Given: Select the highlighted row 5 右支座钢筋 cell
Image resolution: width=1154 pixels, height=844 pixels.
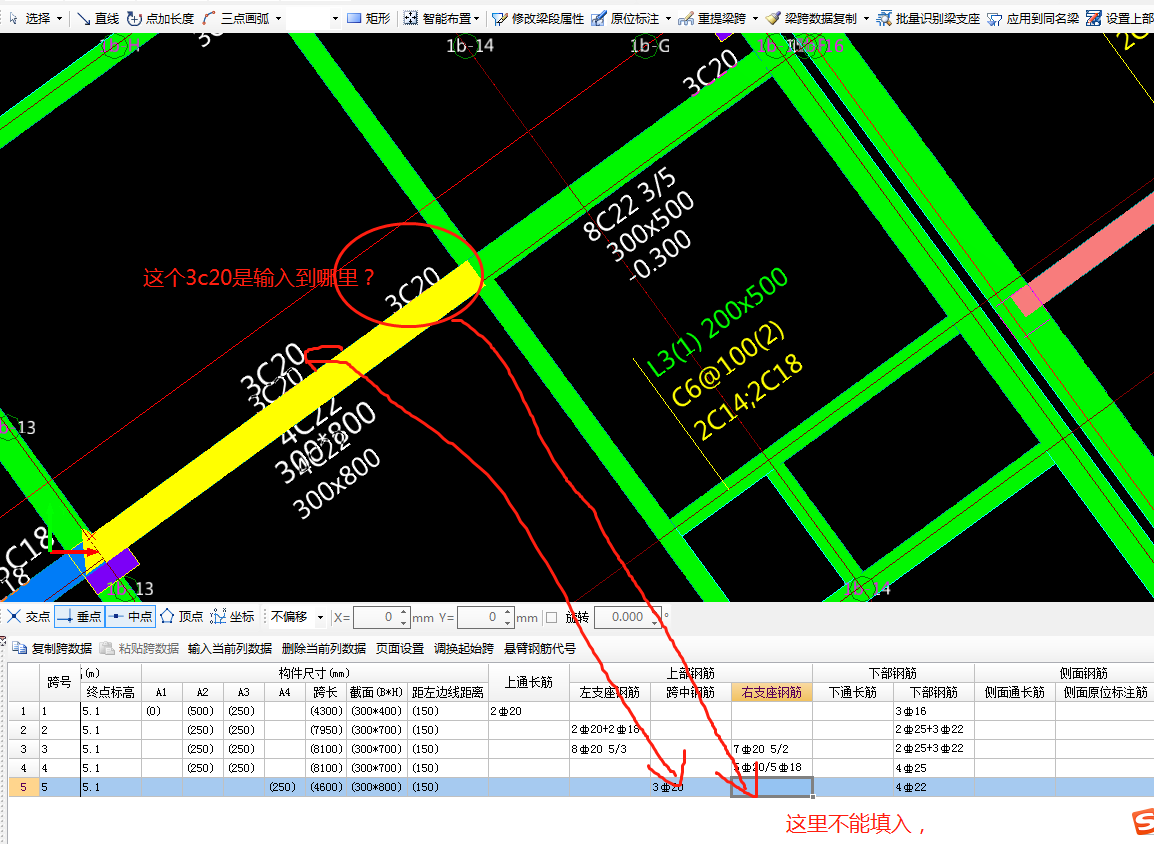Looking at the screenshot, I should 771,787.
